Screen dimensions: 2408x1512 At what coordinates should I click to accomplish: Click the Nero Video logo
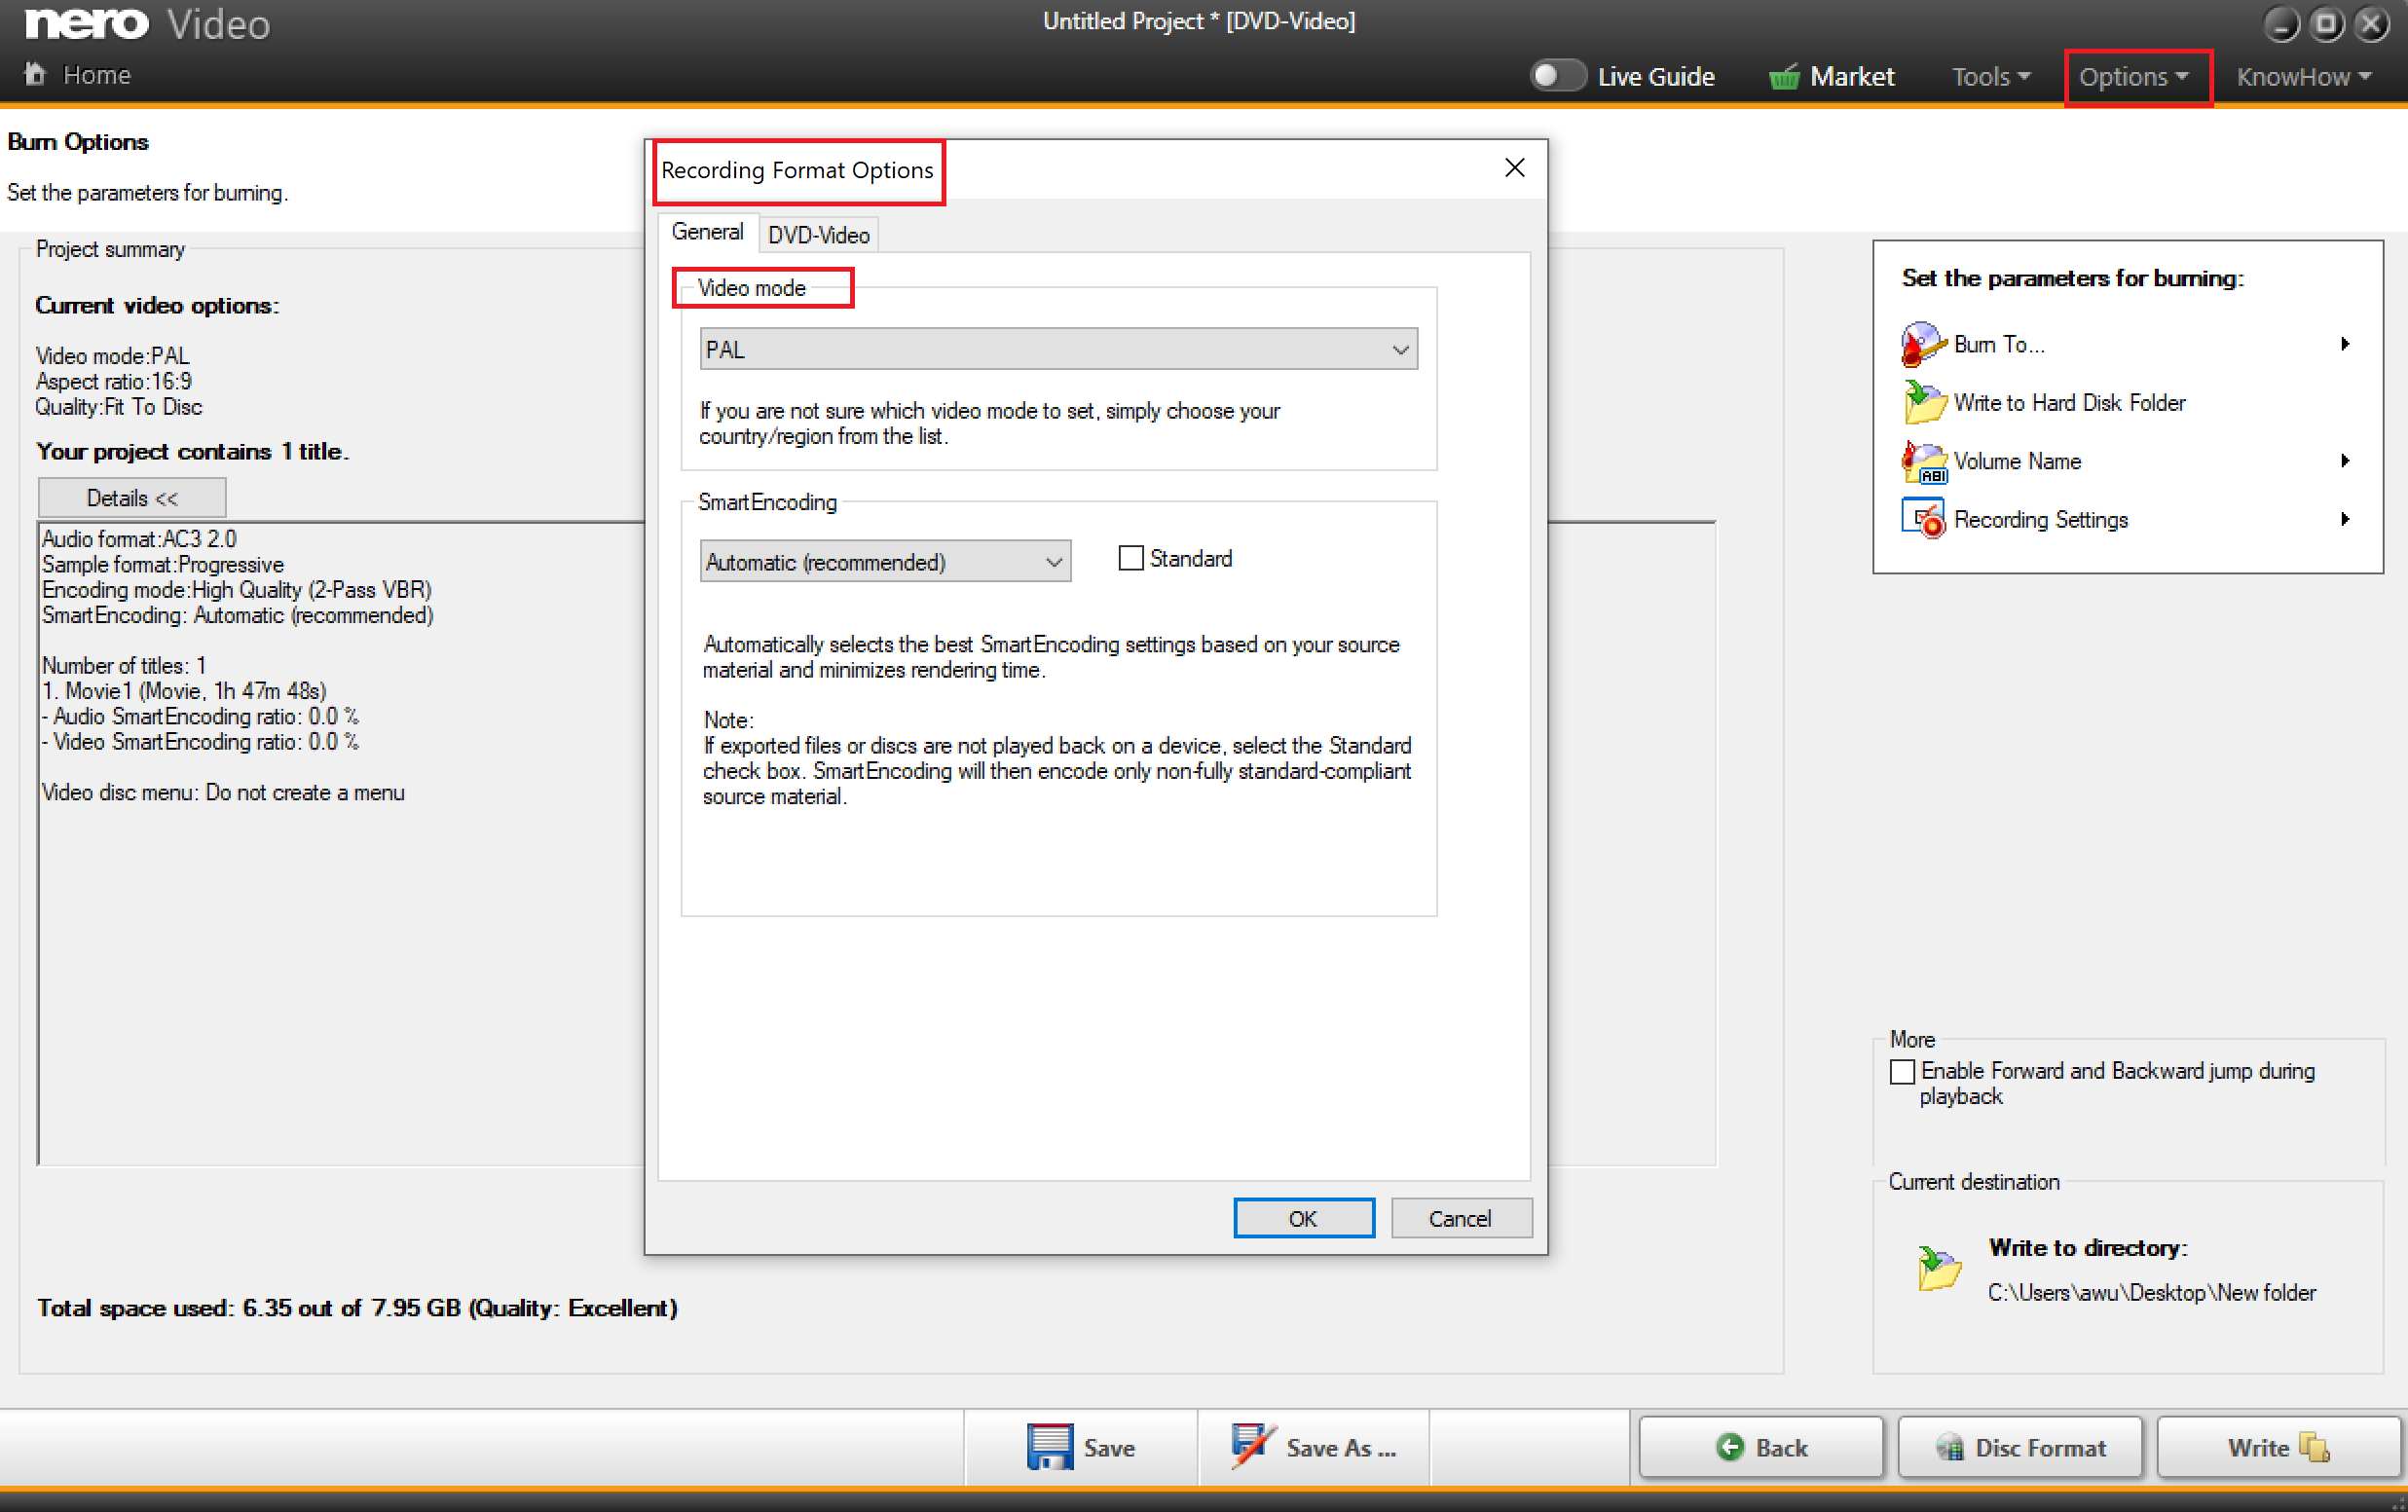148,24
